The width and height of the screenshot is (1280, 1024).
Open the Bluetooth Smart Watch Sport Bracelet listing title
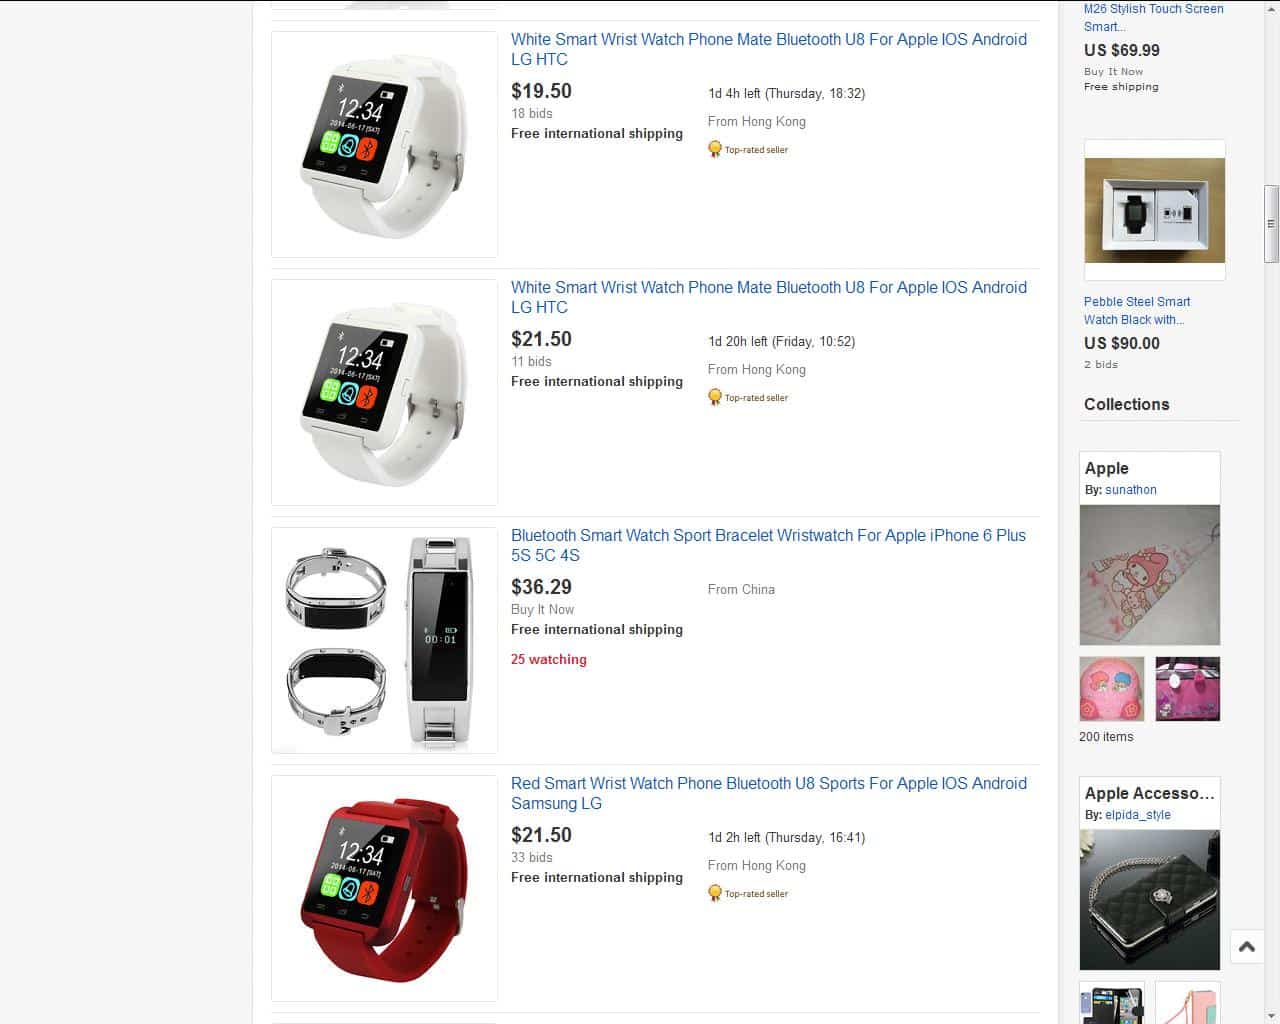point(768,545)
